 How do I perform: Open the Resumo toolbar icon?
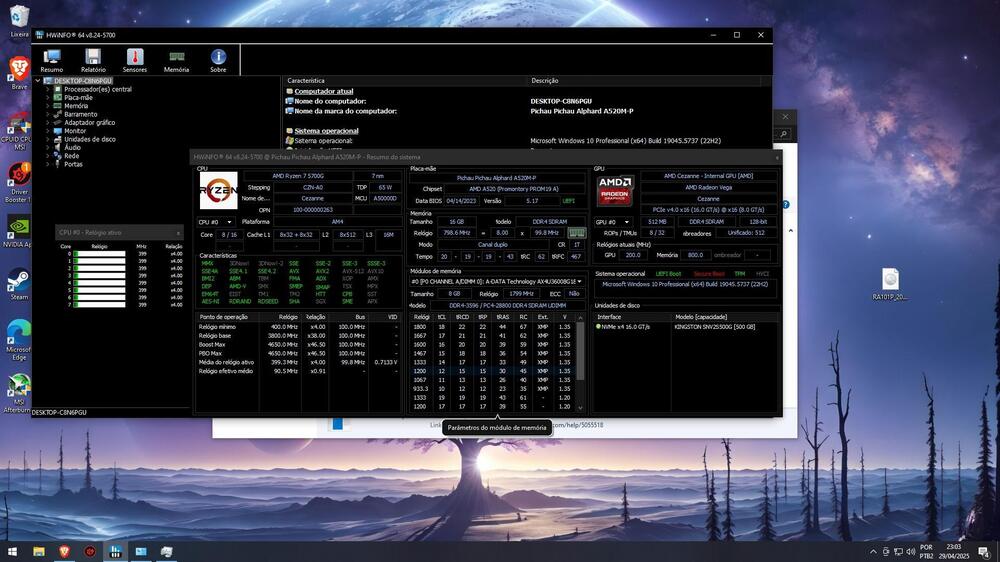click(x=51, y=61)
